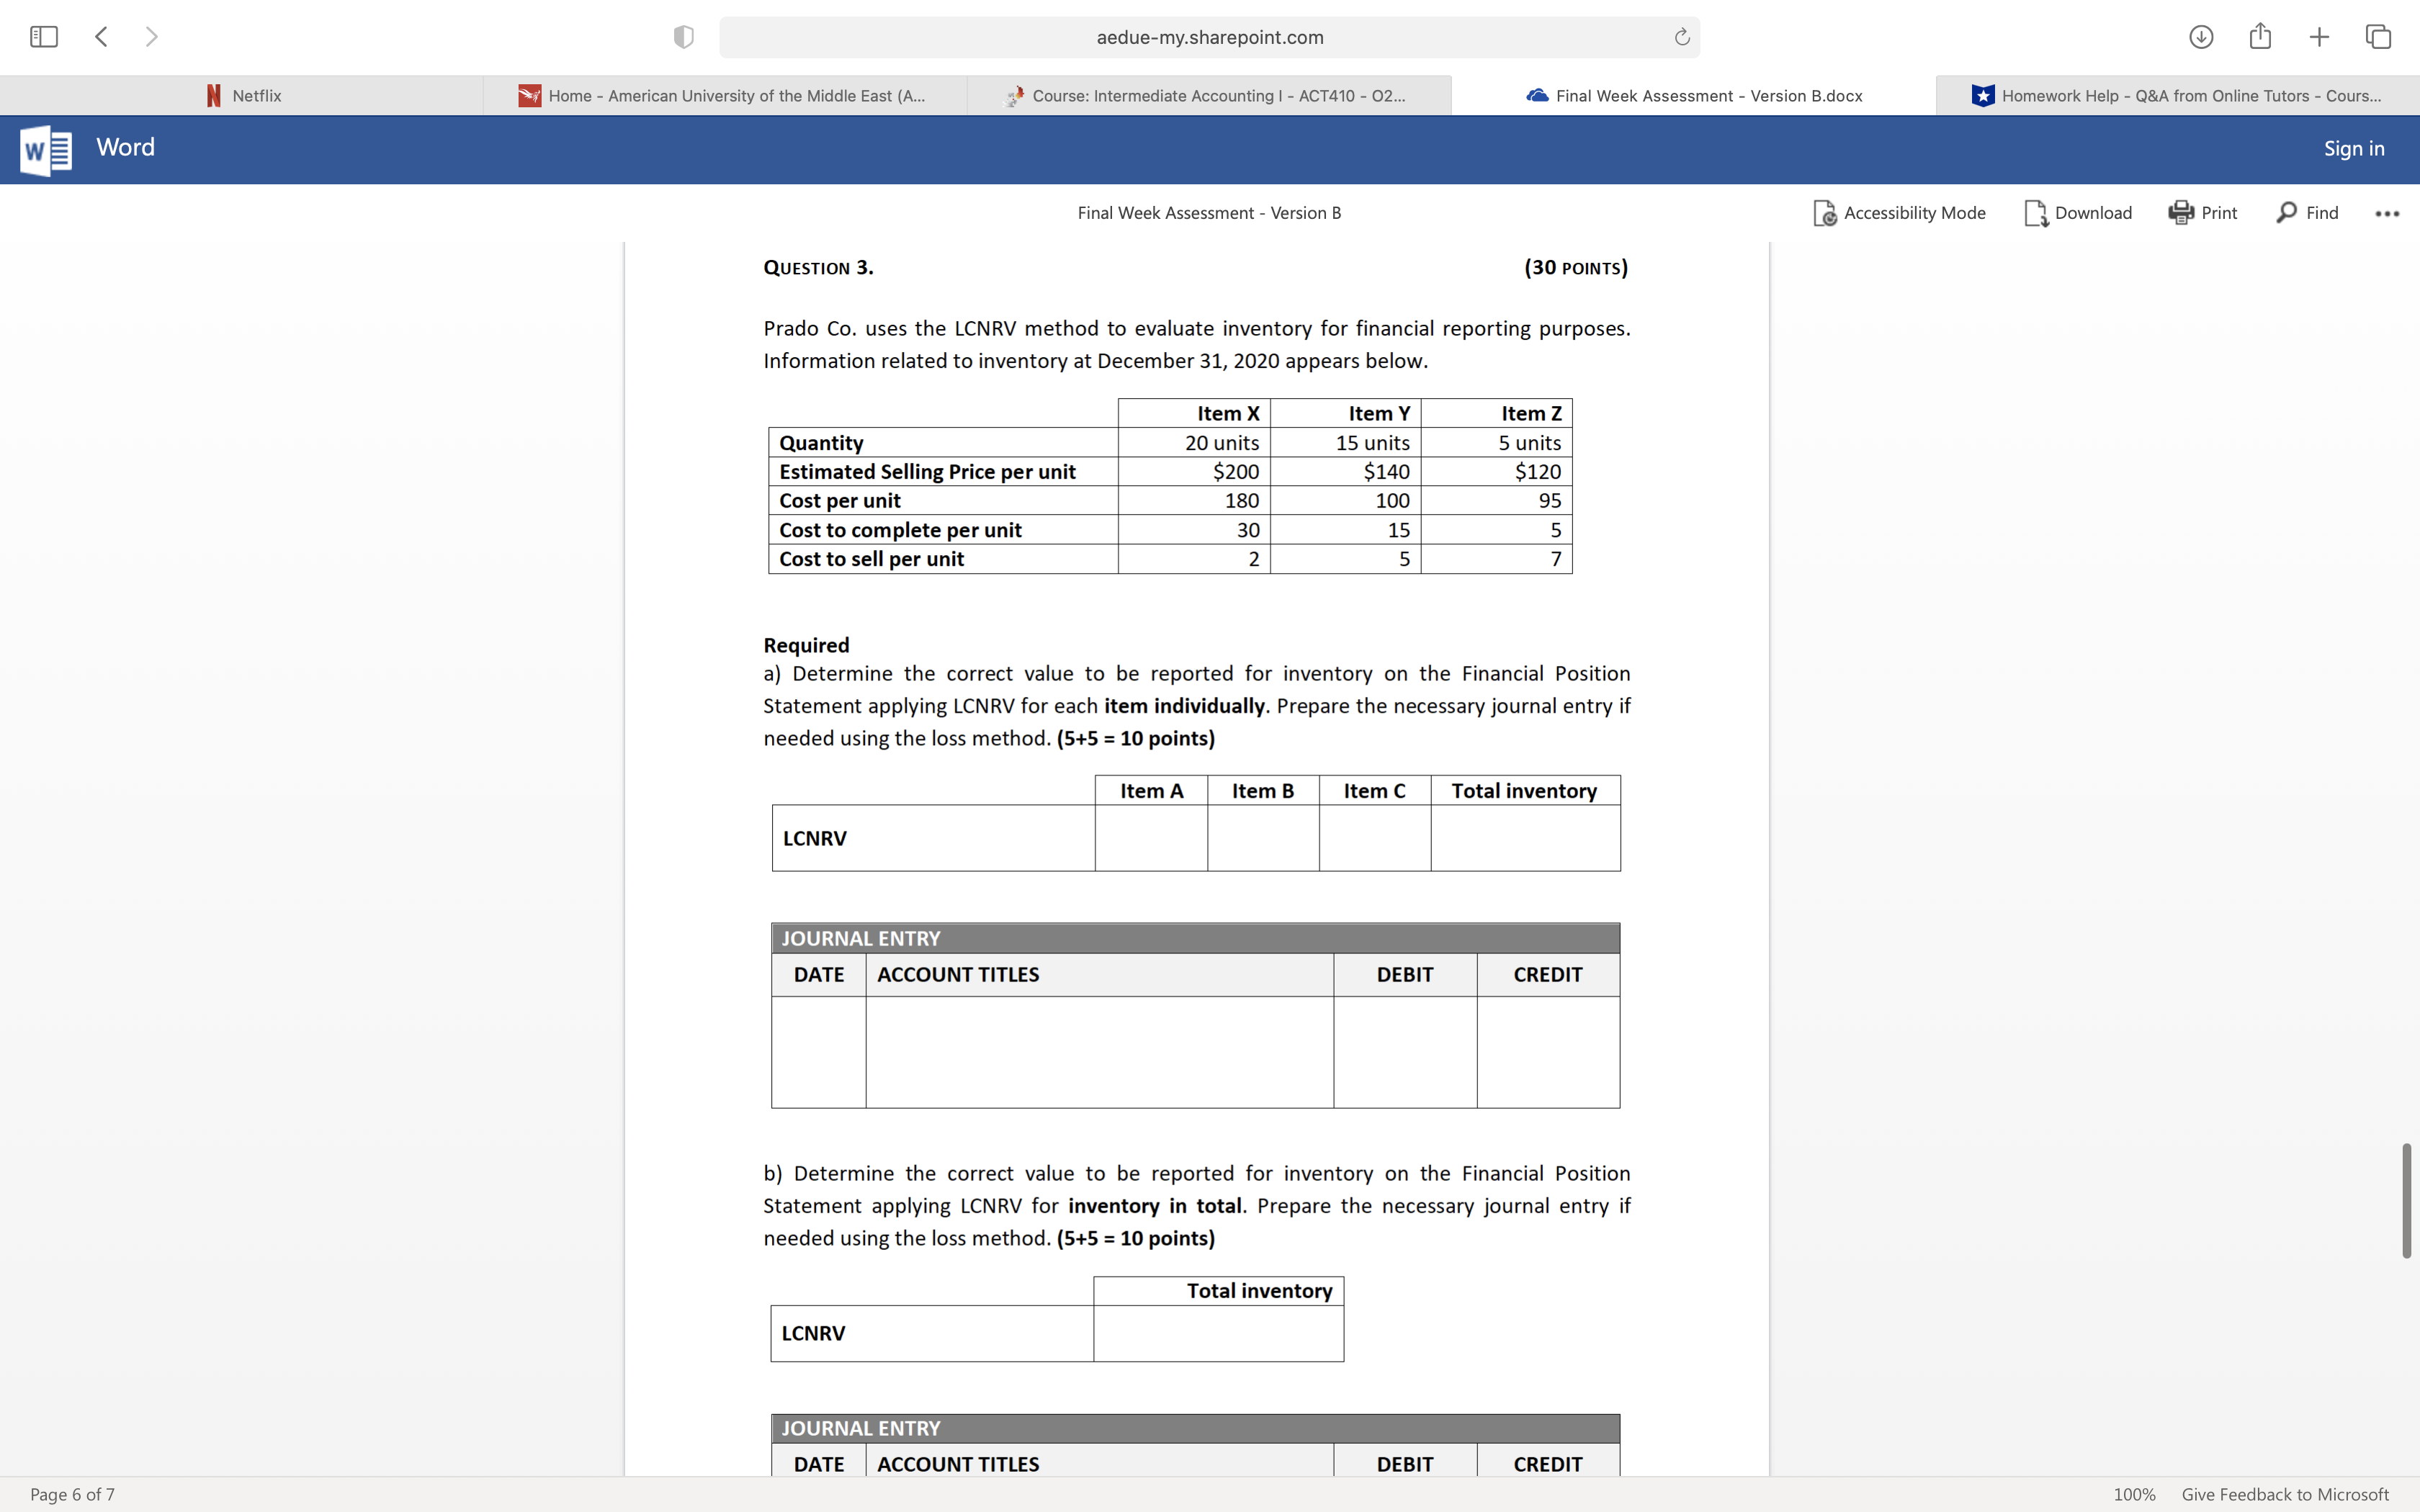This screenshot has height=1512, width=2420.
Task: Open the American University Home tab
Action: (724, 96)
